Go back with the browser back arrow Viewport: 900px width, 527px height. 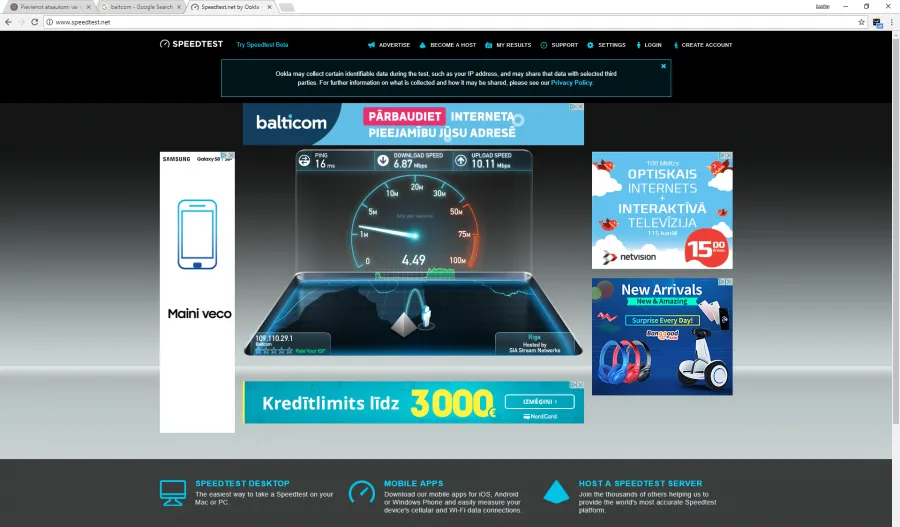(x=8, y=22)
